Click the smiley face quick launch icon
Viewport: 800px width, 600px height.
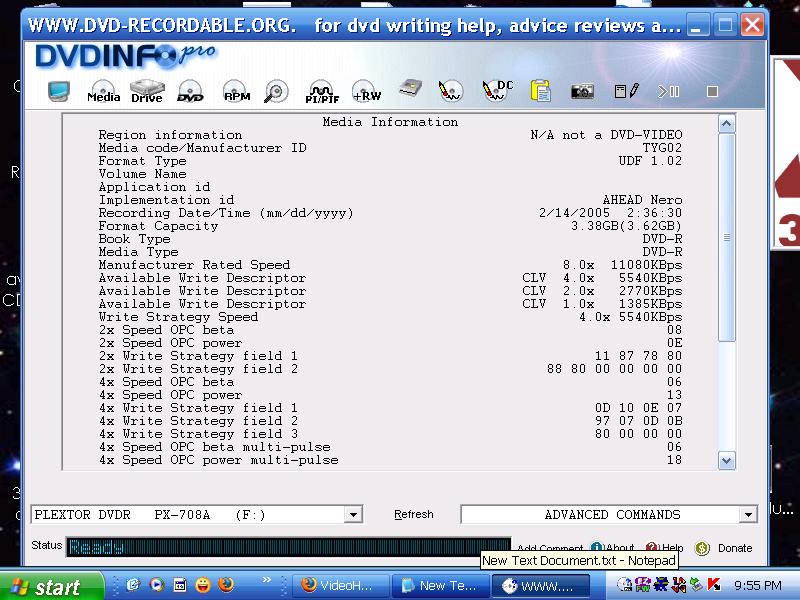coord(203,585)
